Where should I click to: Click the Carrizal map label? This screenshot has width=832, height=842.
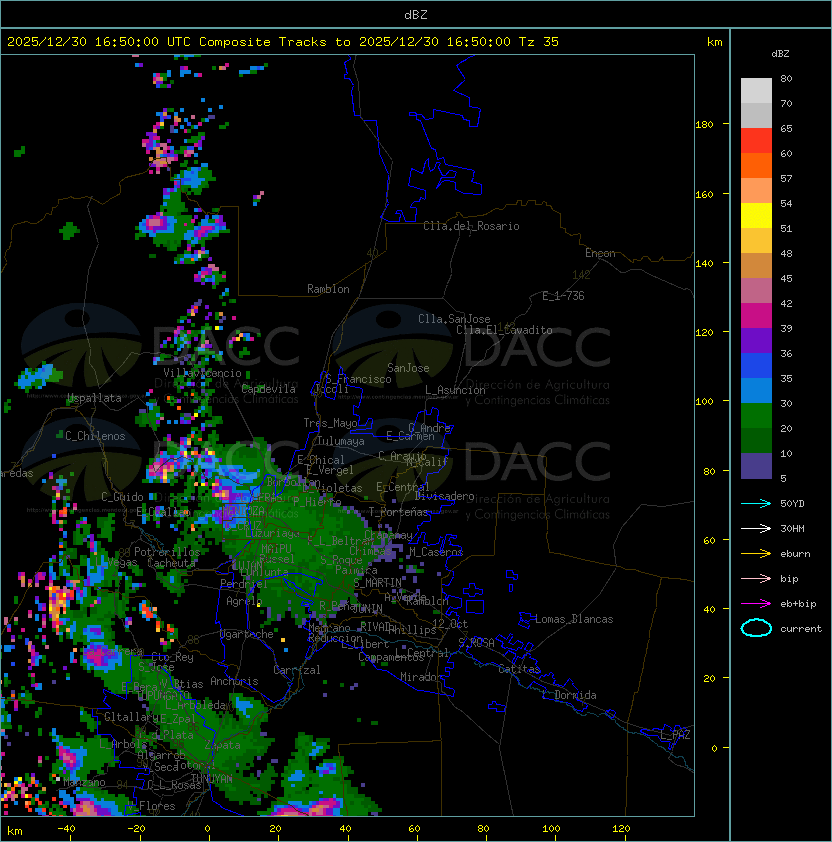pyautogui.click(x=296, y=670)
